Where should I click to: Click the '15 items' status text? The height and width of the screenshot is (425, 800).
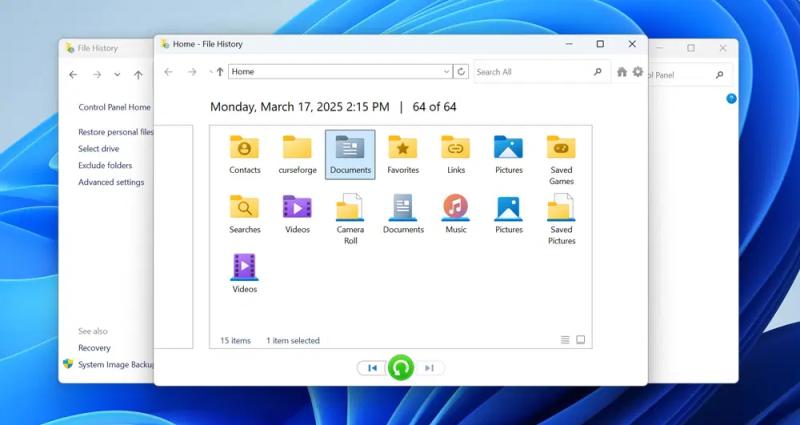click(235, 340)
